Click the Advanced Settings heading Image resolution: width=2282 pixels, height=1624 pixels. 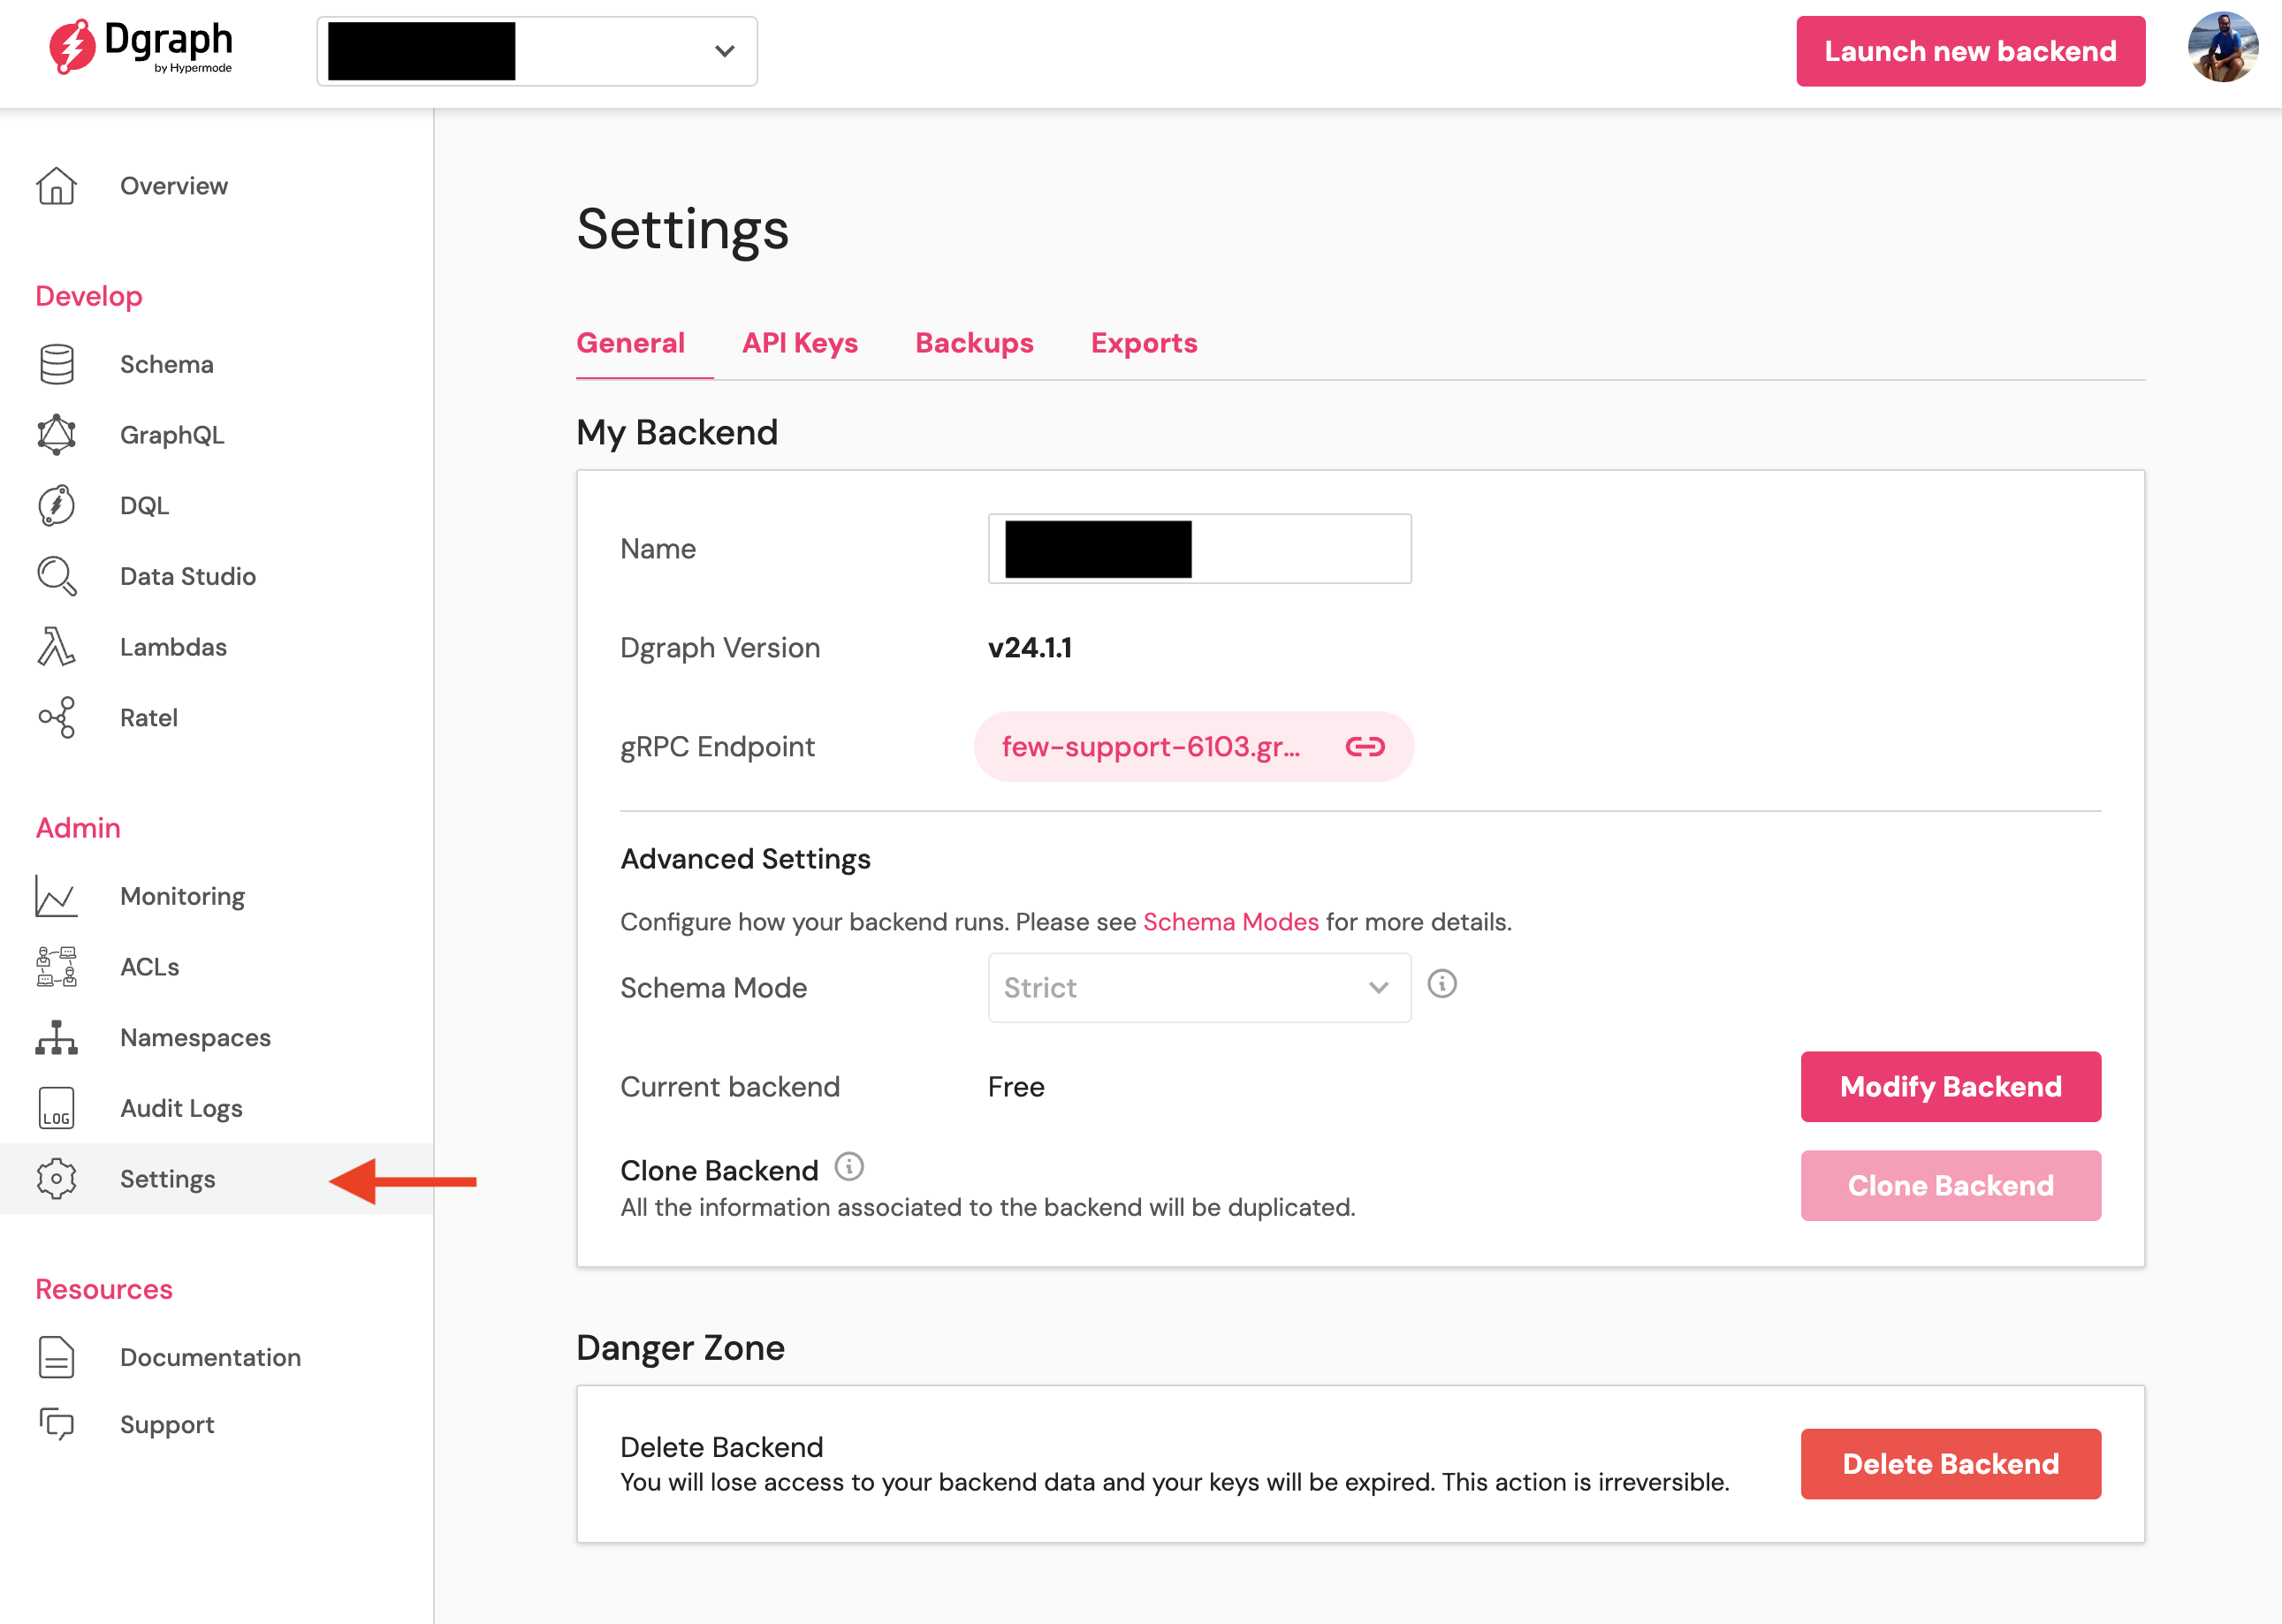(745, 859)
